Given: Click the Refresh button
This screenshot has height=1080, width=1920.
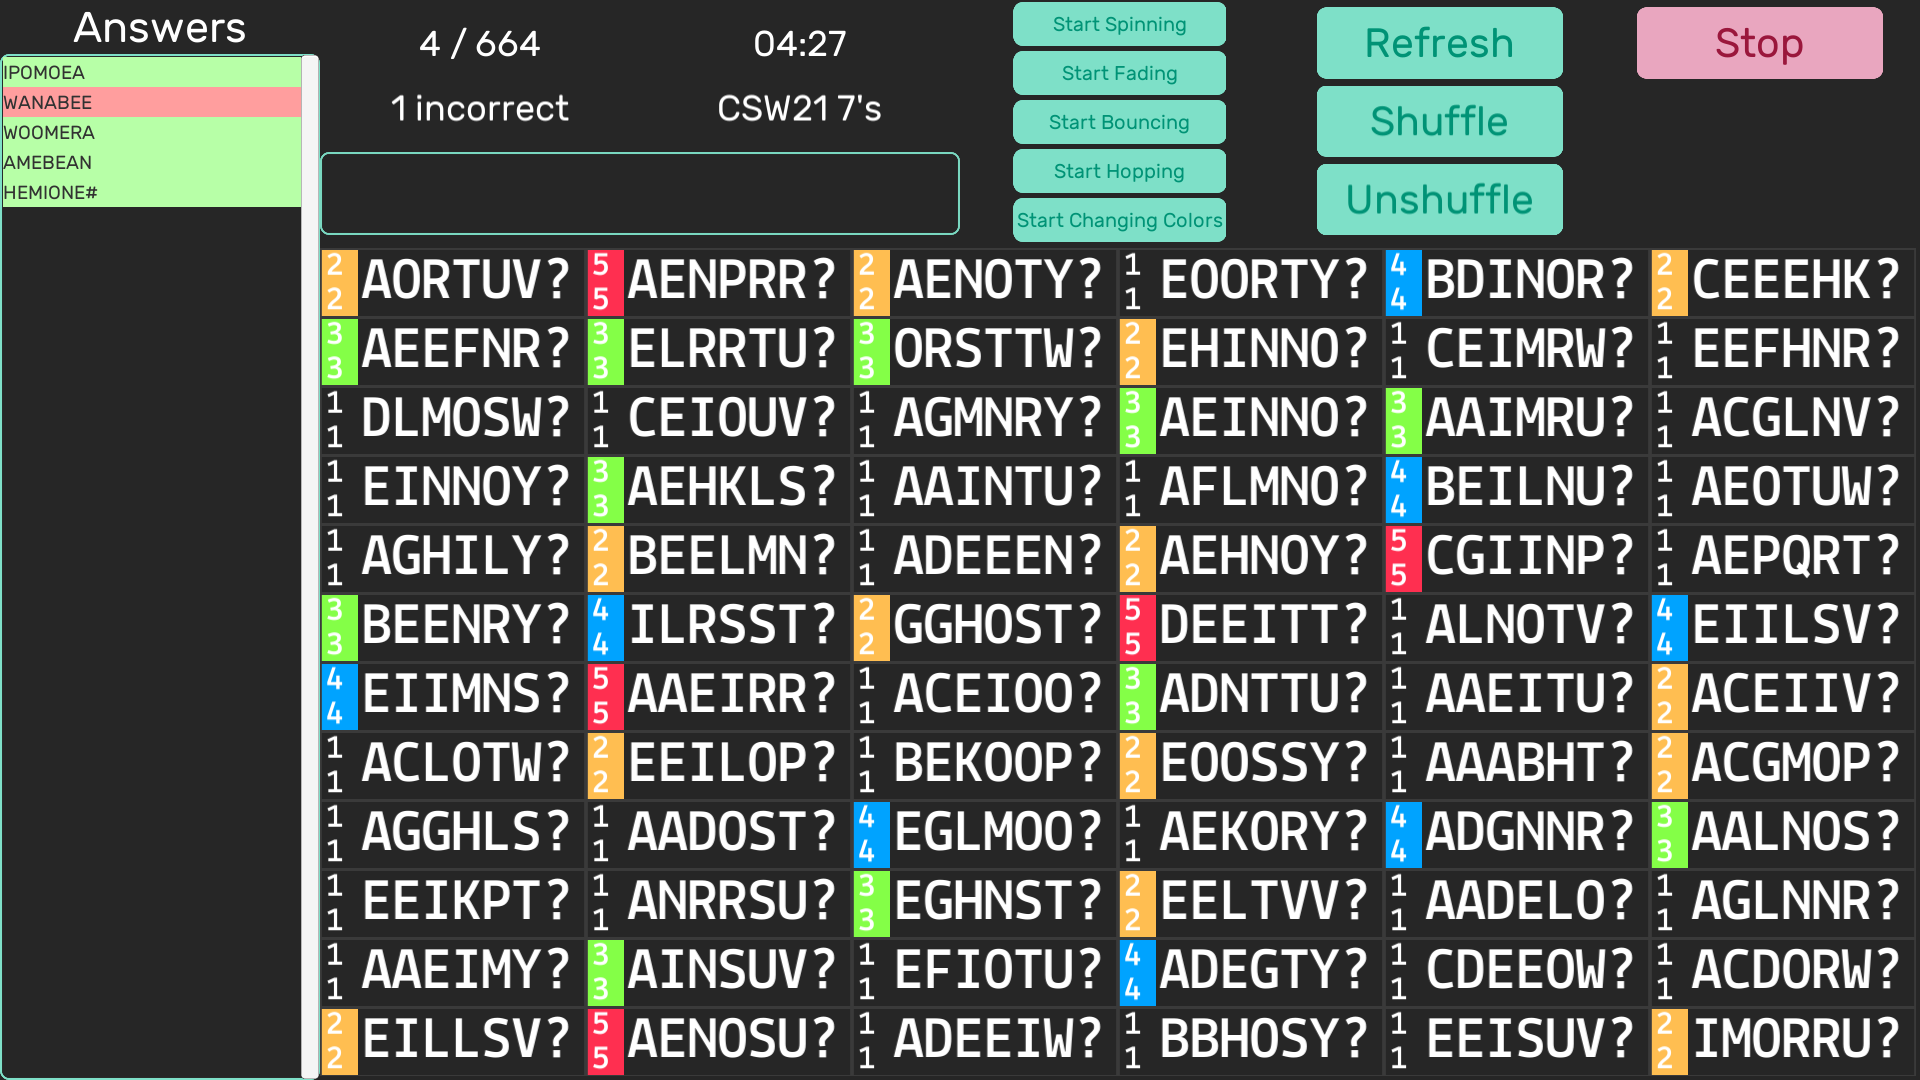Looking at the screenshot, I should click(x=1439, y=43).
